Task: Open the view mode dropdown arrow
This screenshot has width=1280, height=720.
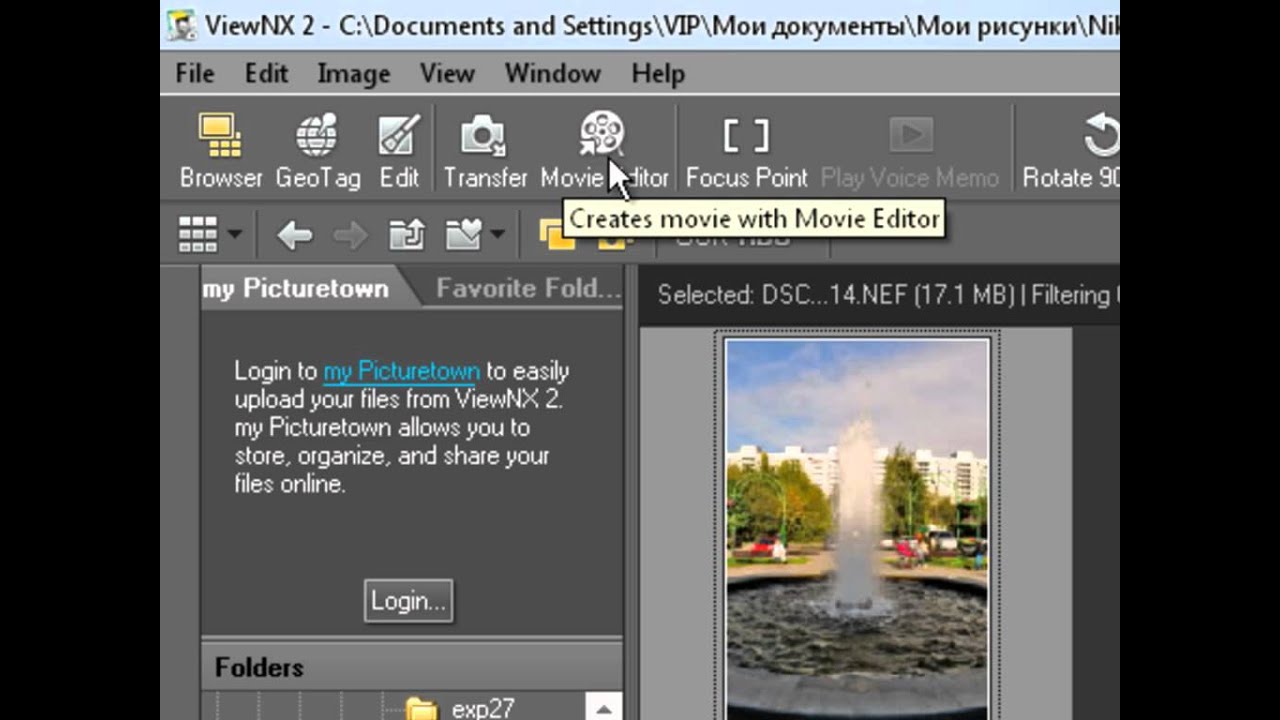Action: 234,236
